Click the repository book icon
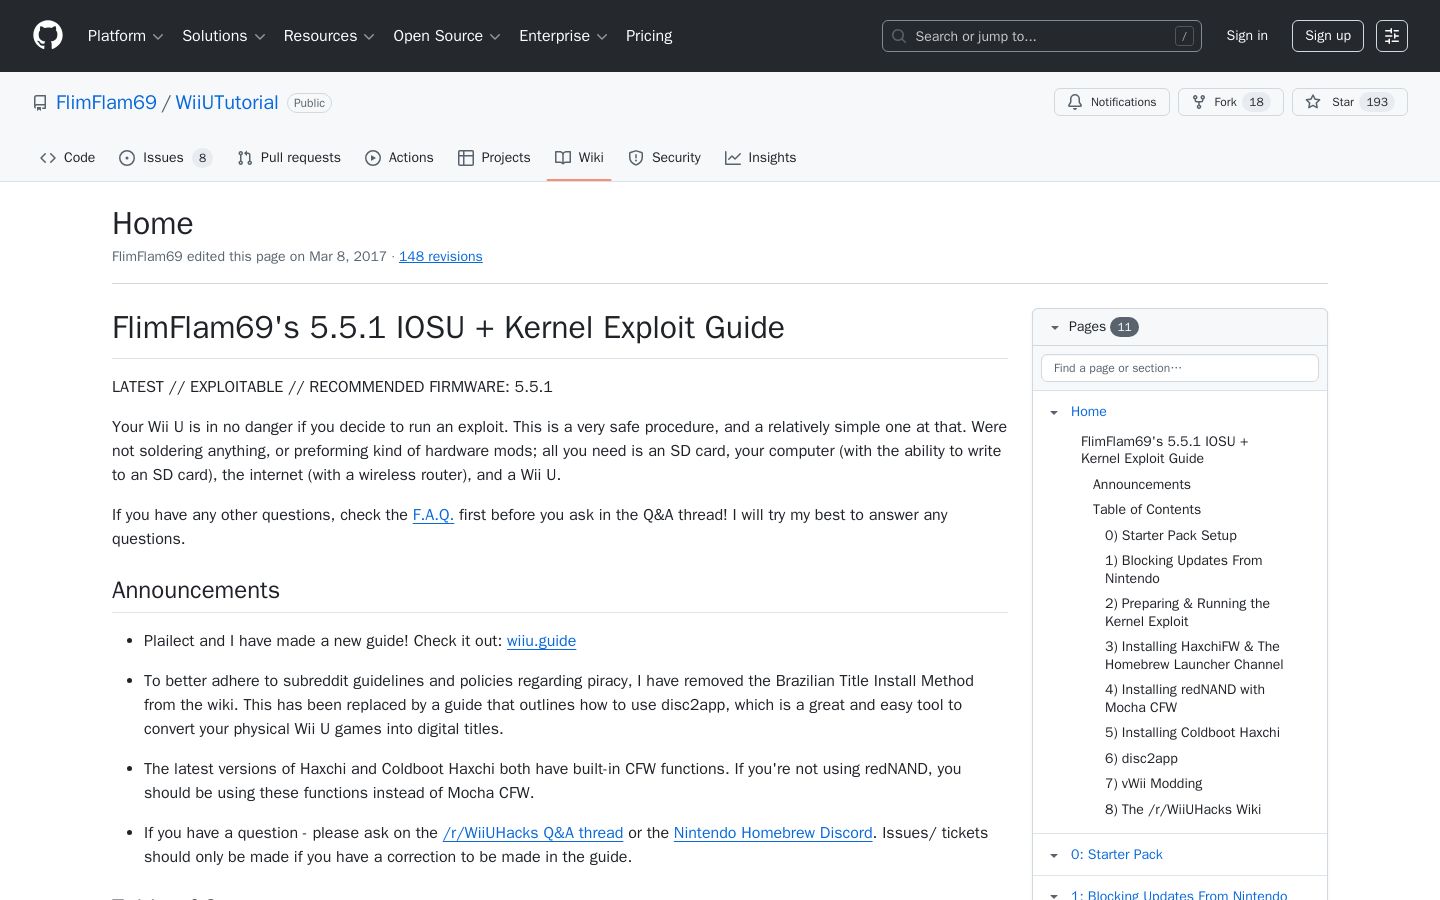1440x900 pixels. [40, 103]
